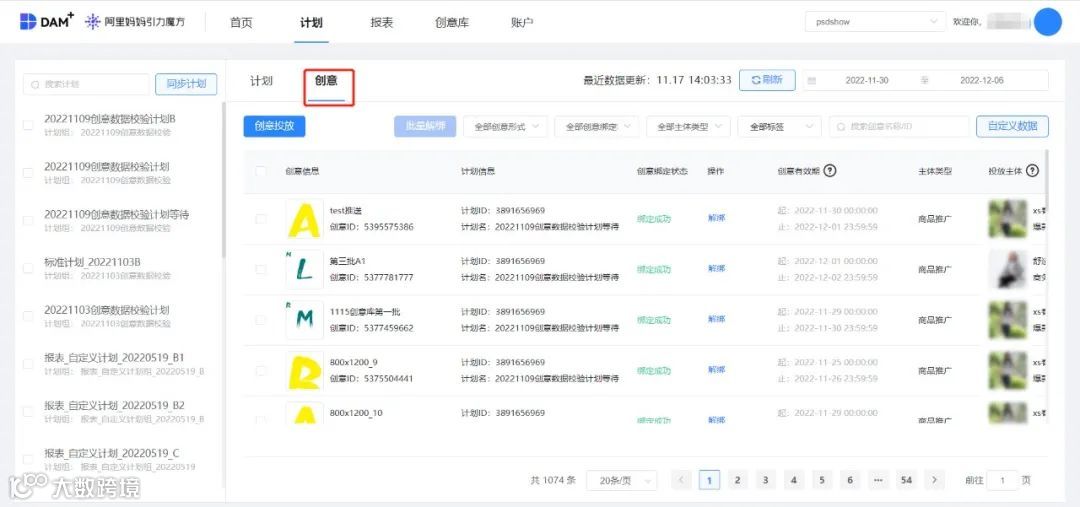
Task: Click the search icon in 搜索计划 box
Action: 36,84
